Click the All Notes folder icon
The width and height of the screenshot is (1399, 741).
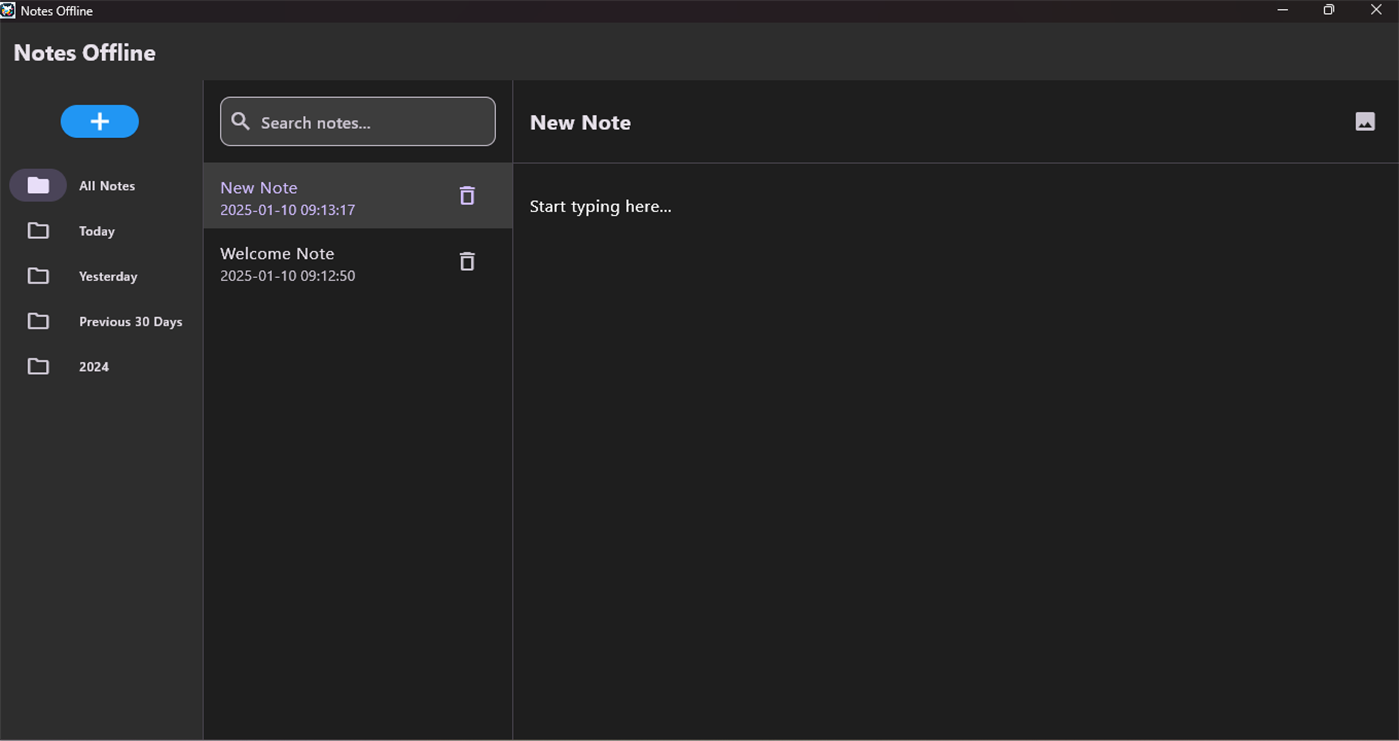(38, 185)
